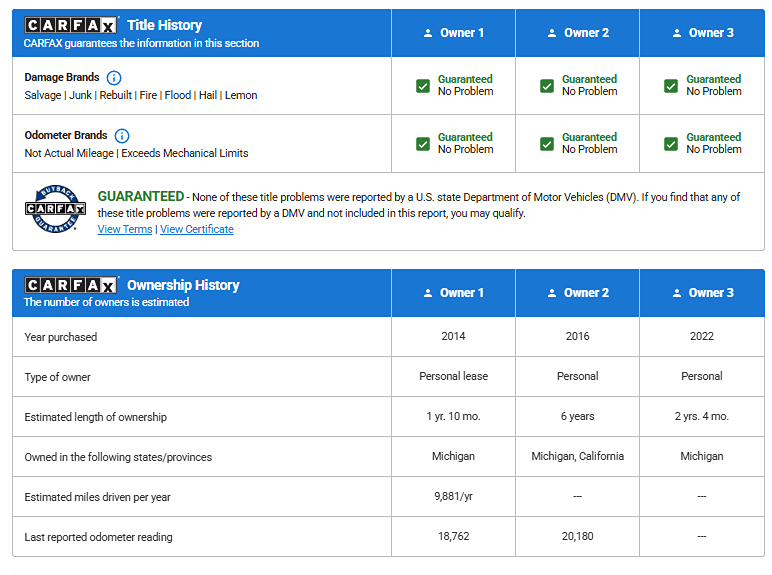Viewport: 772px width, 575px height.
Task: Click 'Not Actual Mileage | Exceeds Mechanical Limits' text
Action: 136,153
